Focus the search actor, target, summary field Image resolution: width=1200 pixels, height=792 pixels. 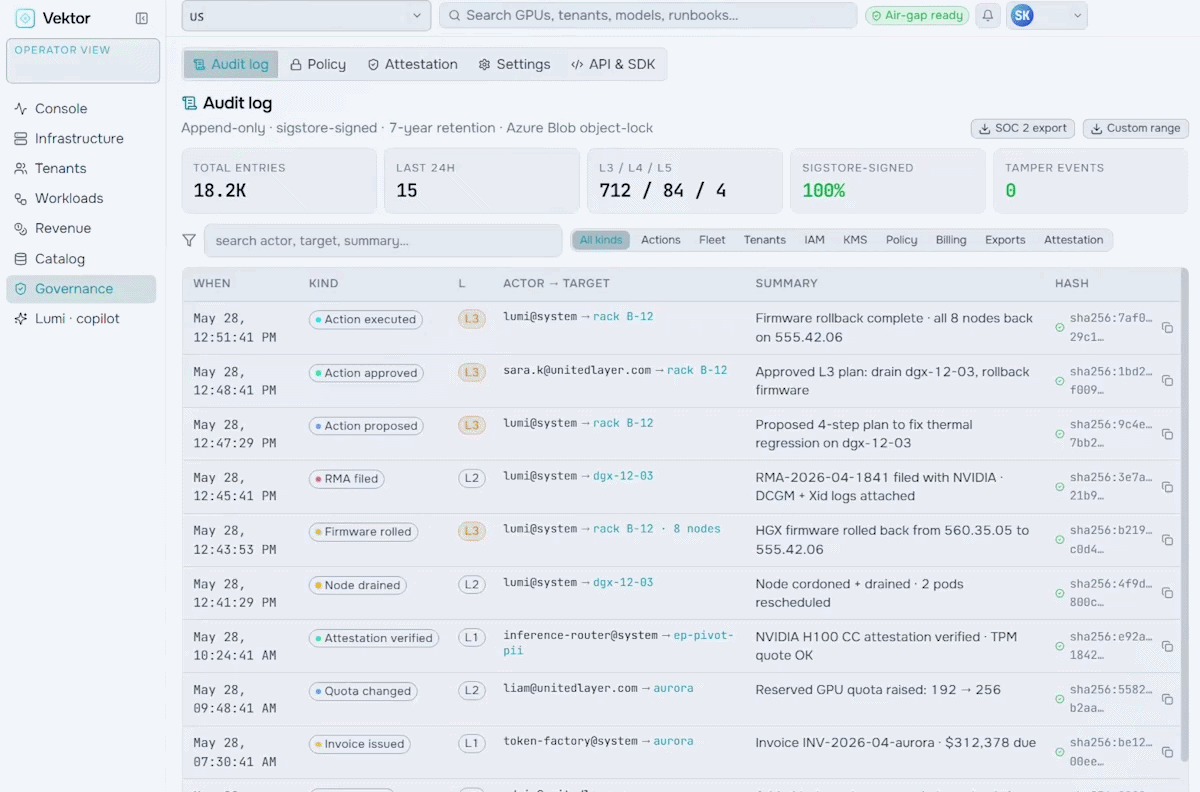tap(384, 240)
